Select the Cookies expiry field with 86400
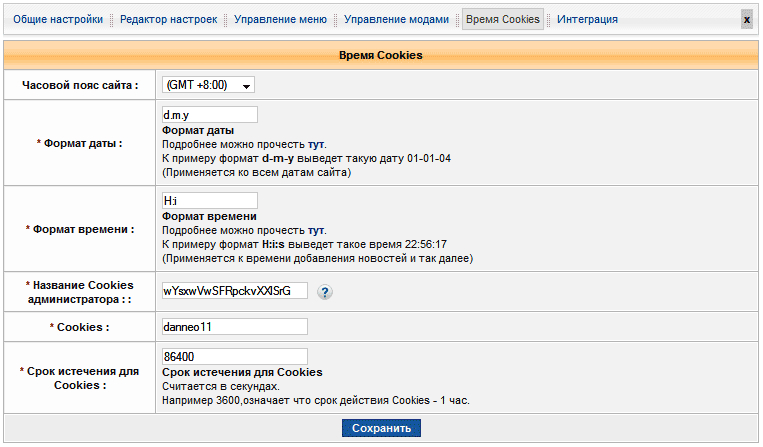Viewport: 763px width, 447px height. click(234, 357)
